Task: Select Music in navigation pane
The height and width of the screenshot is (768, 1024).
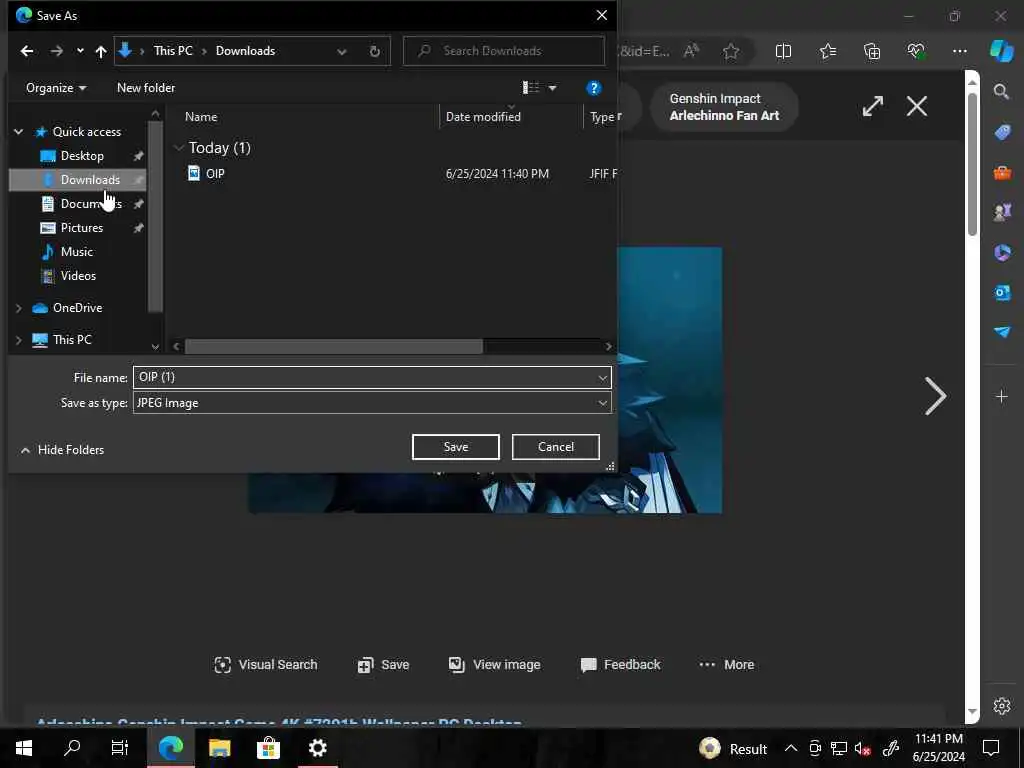Action: (x=76, y=252)
